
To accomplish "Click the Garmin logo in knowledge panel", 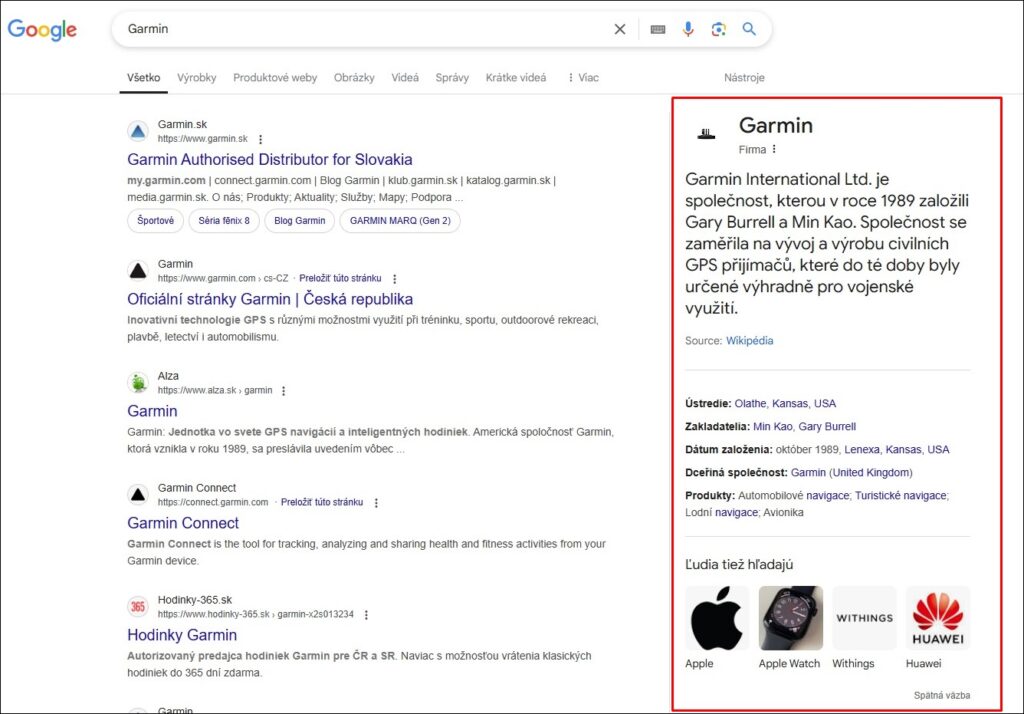I will pyautogui.click(x=706, y=134).
